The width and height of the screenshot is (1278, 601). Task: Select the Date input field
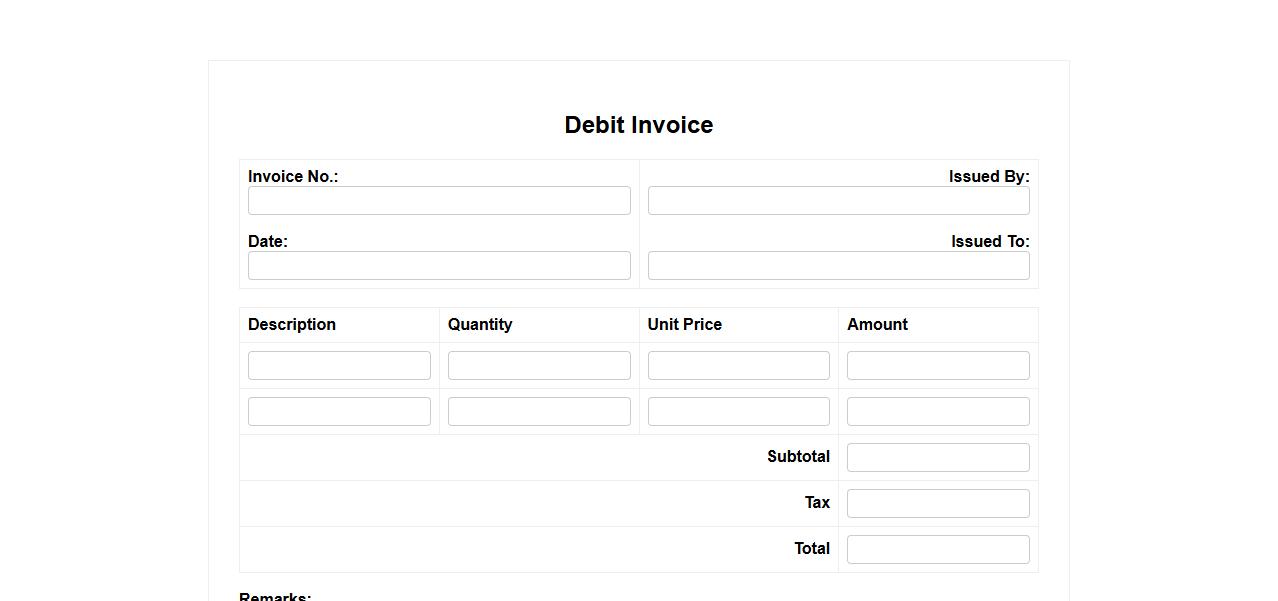click(439, 265)
